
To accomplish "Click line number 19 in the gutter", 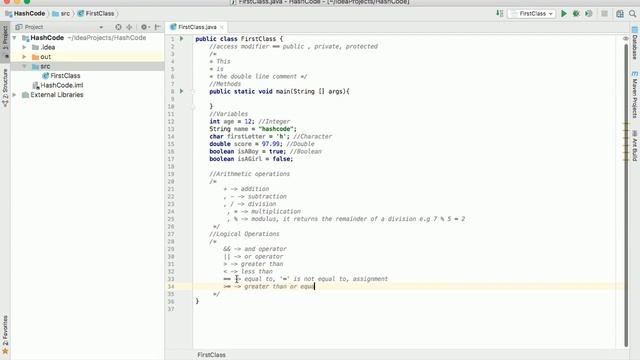I will [171, 174].
